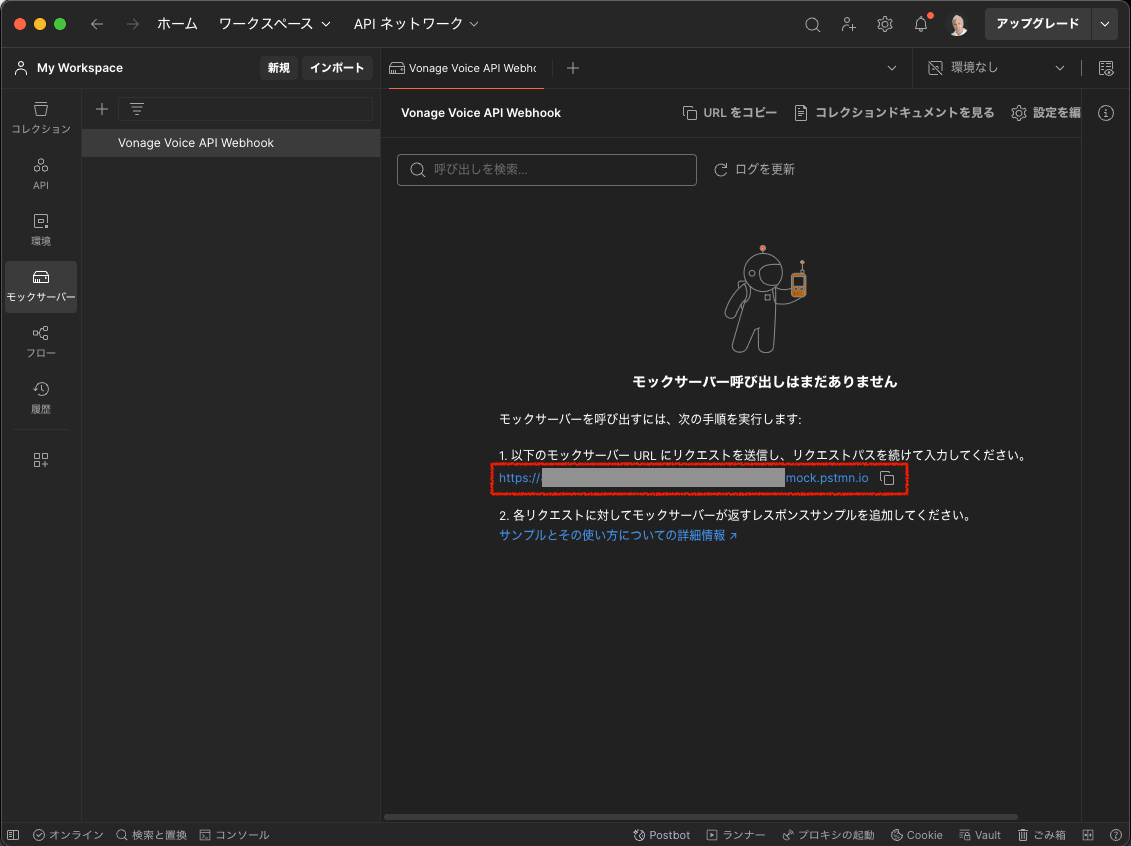1131x846 pixels.
Task: Click the top bar search magnifier icon
Action: click(x=812, y=25)
